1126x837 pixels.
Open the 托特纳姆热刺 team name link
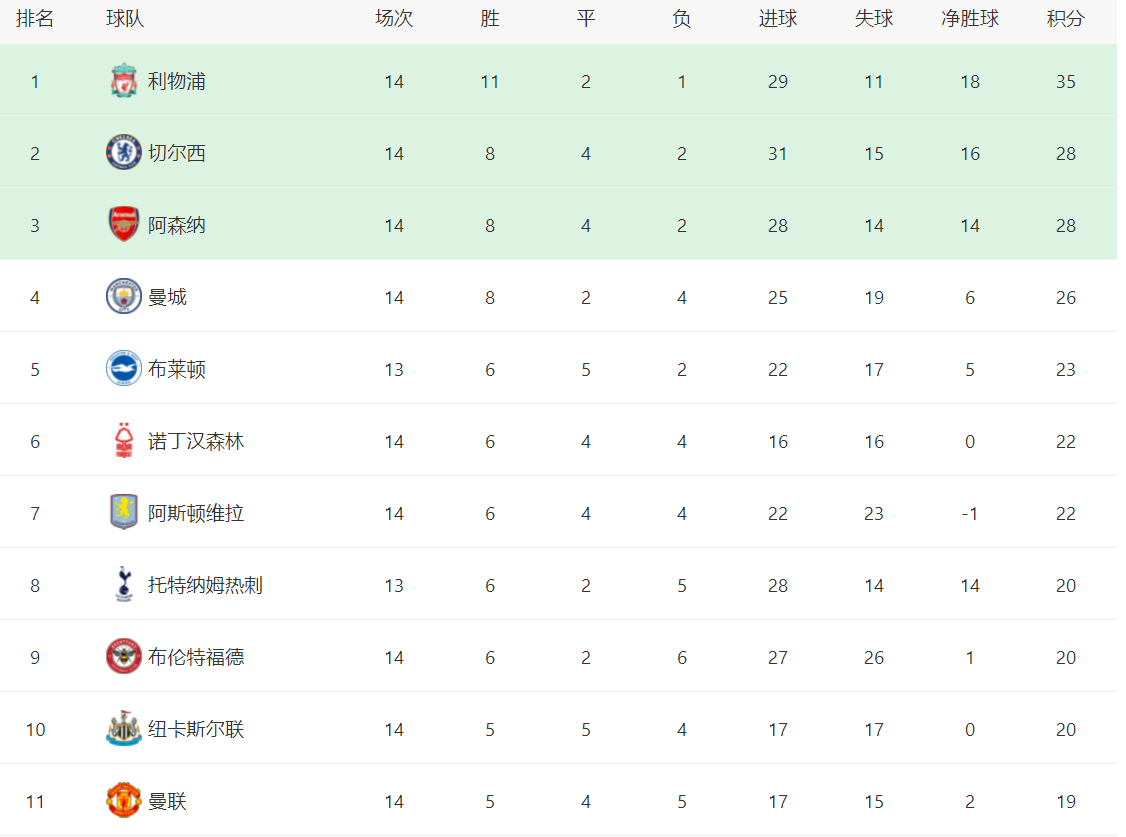click(205, 585)
